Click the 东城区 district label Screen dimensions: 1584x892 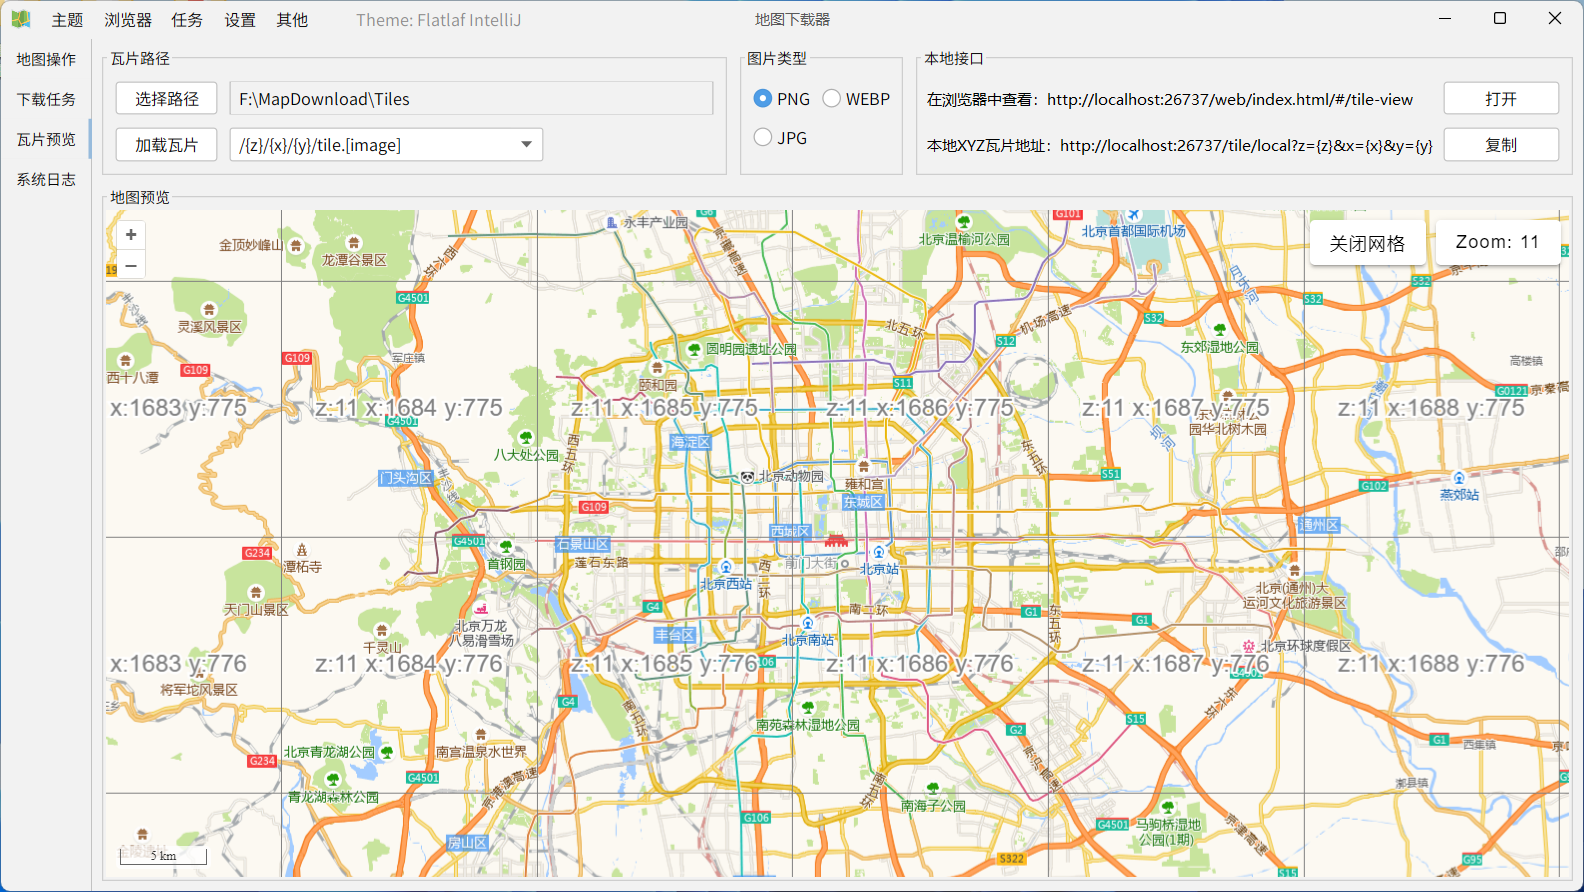point(863,502)
